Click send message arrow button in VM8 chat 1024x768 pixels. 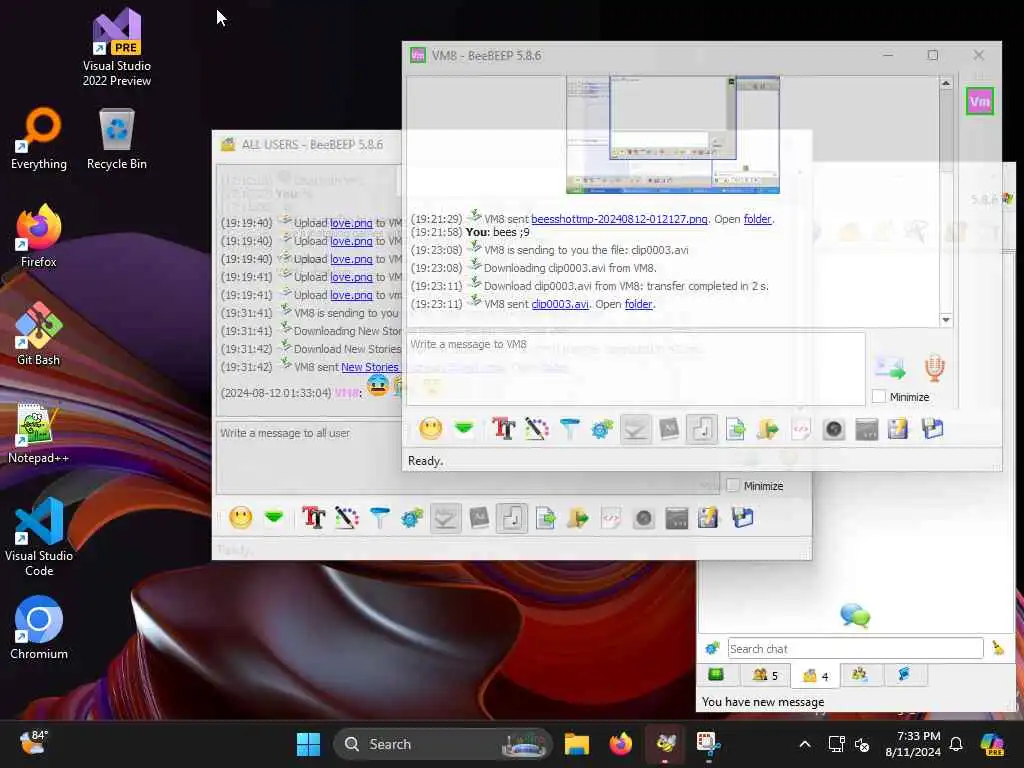point(890,368)
